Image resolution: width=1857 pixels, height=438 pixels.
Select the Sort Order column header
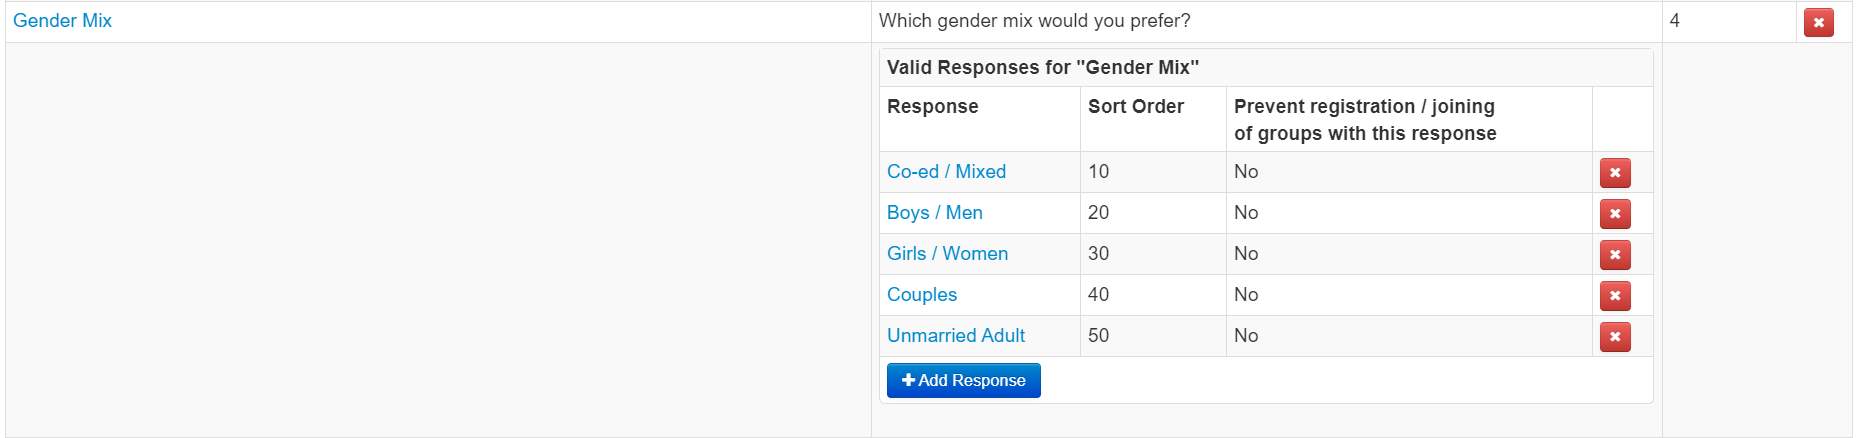pyautogui.click(x=1136, y=107)
